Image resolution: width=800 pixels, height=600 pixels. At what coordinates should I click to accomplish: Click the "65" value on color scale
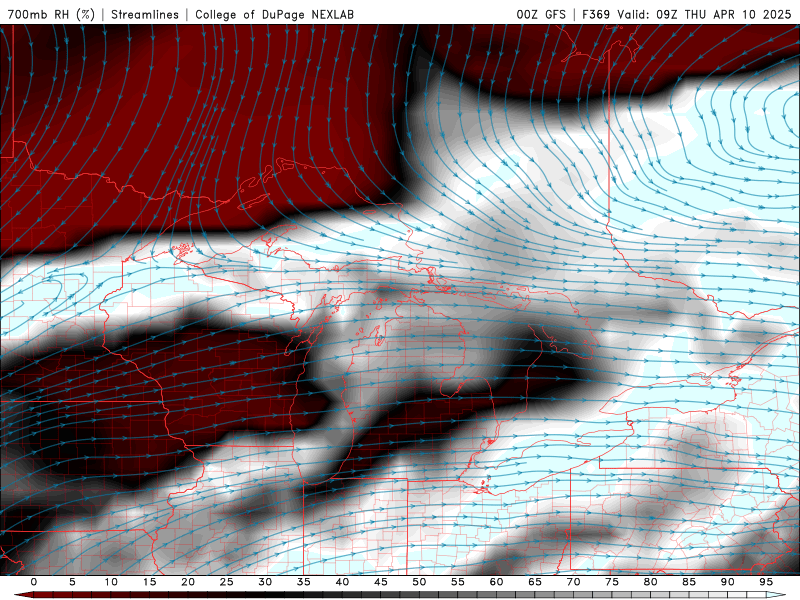(535, 582)
